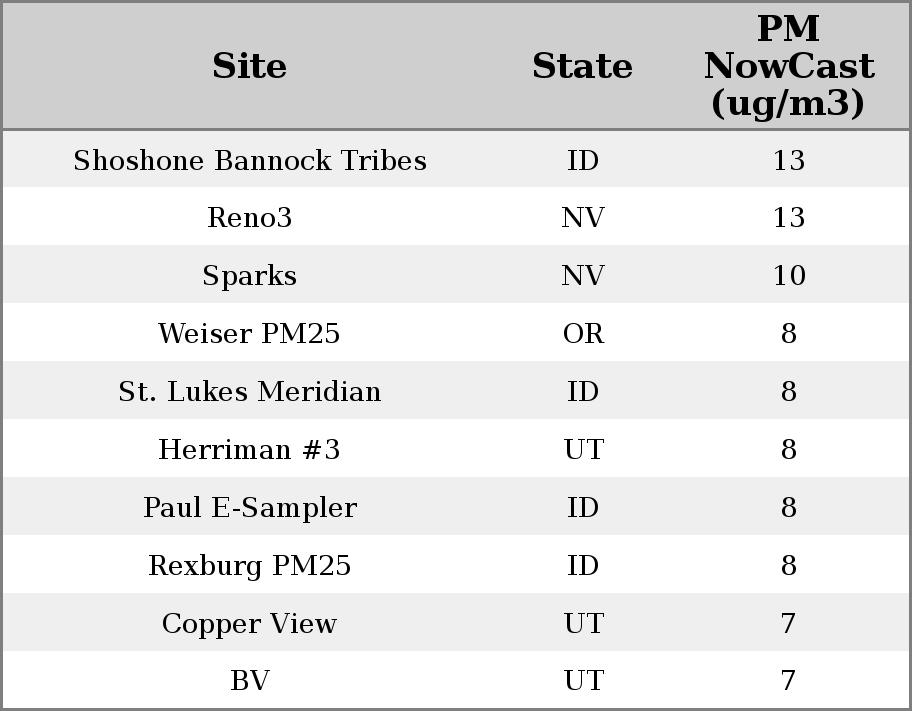This screenshot has width=912, height=711.
Task: Select the BV site cell
Action: 249,681
